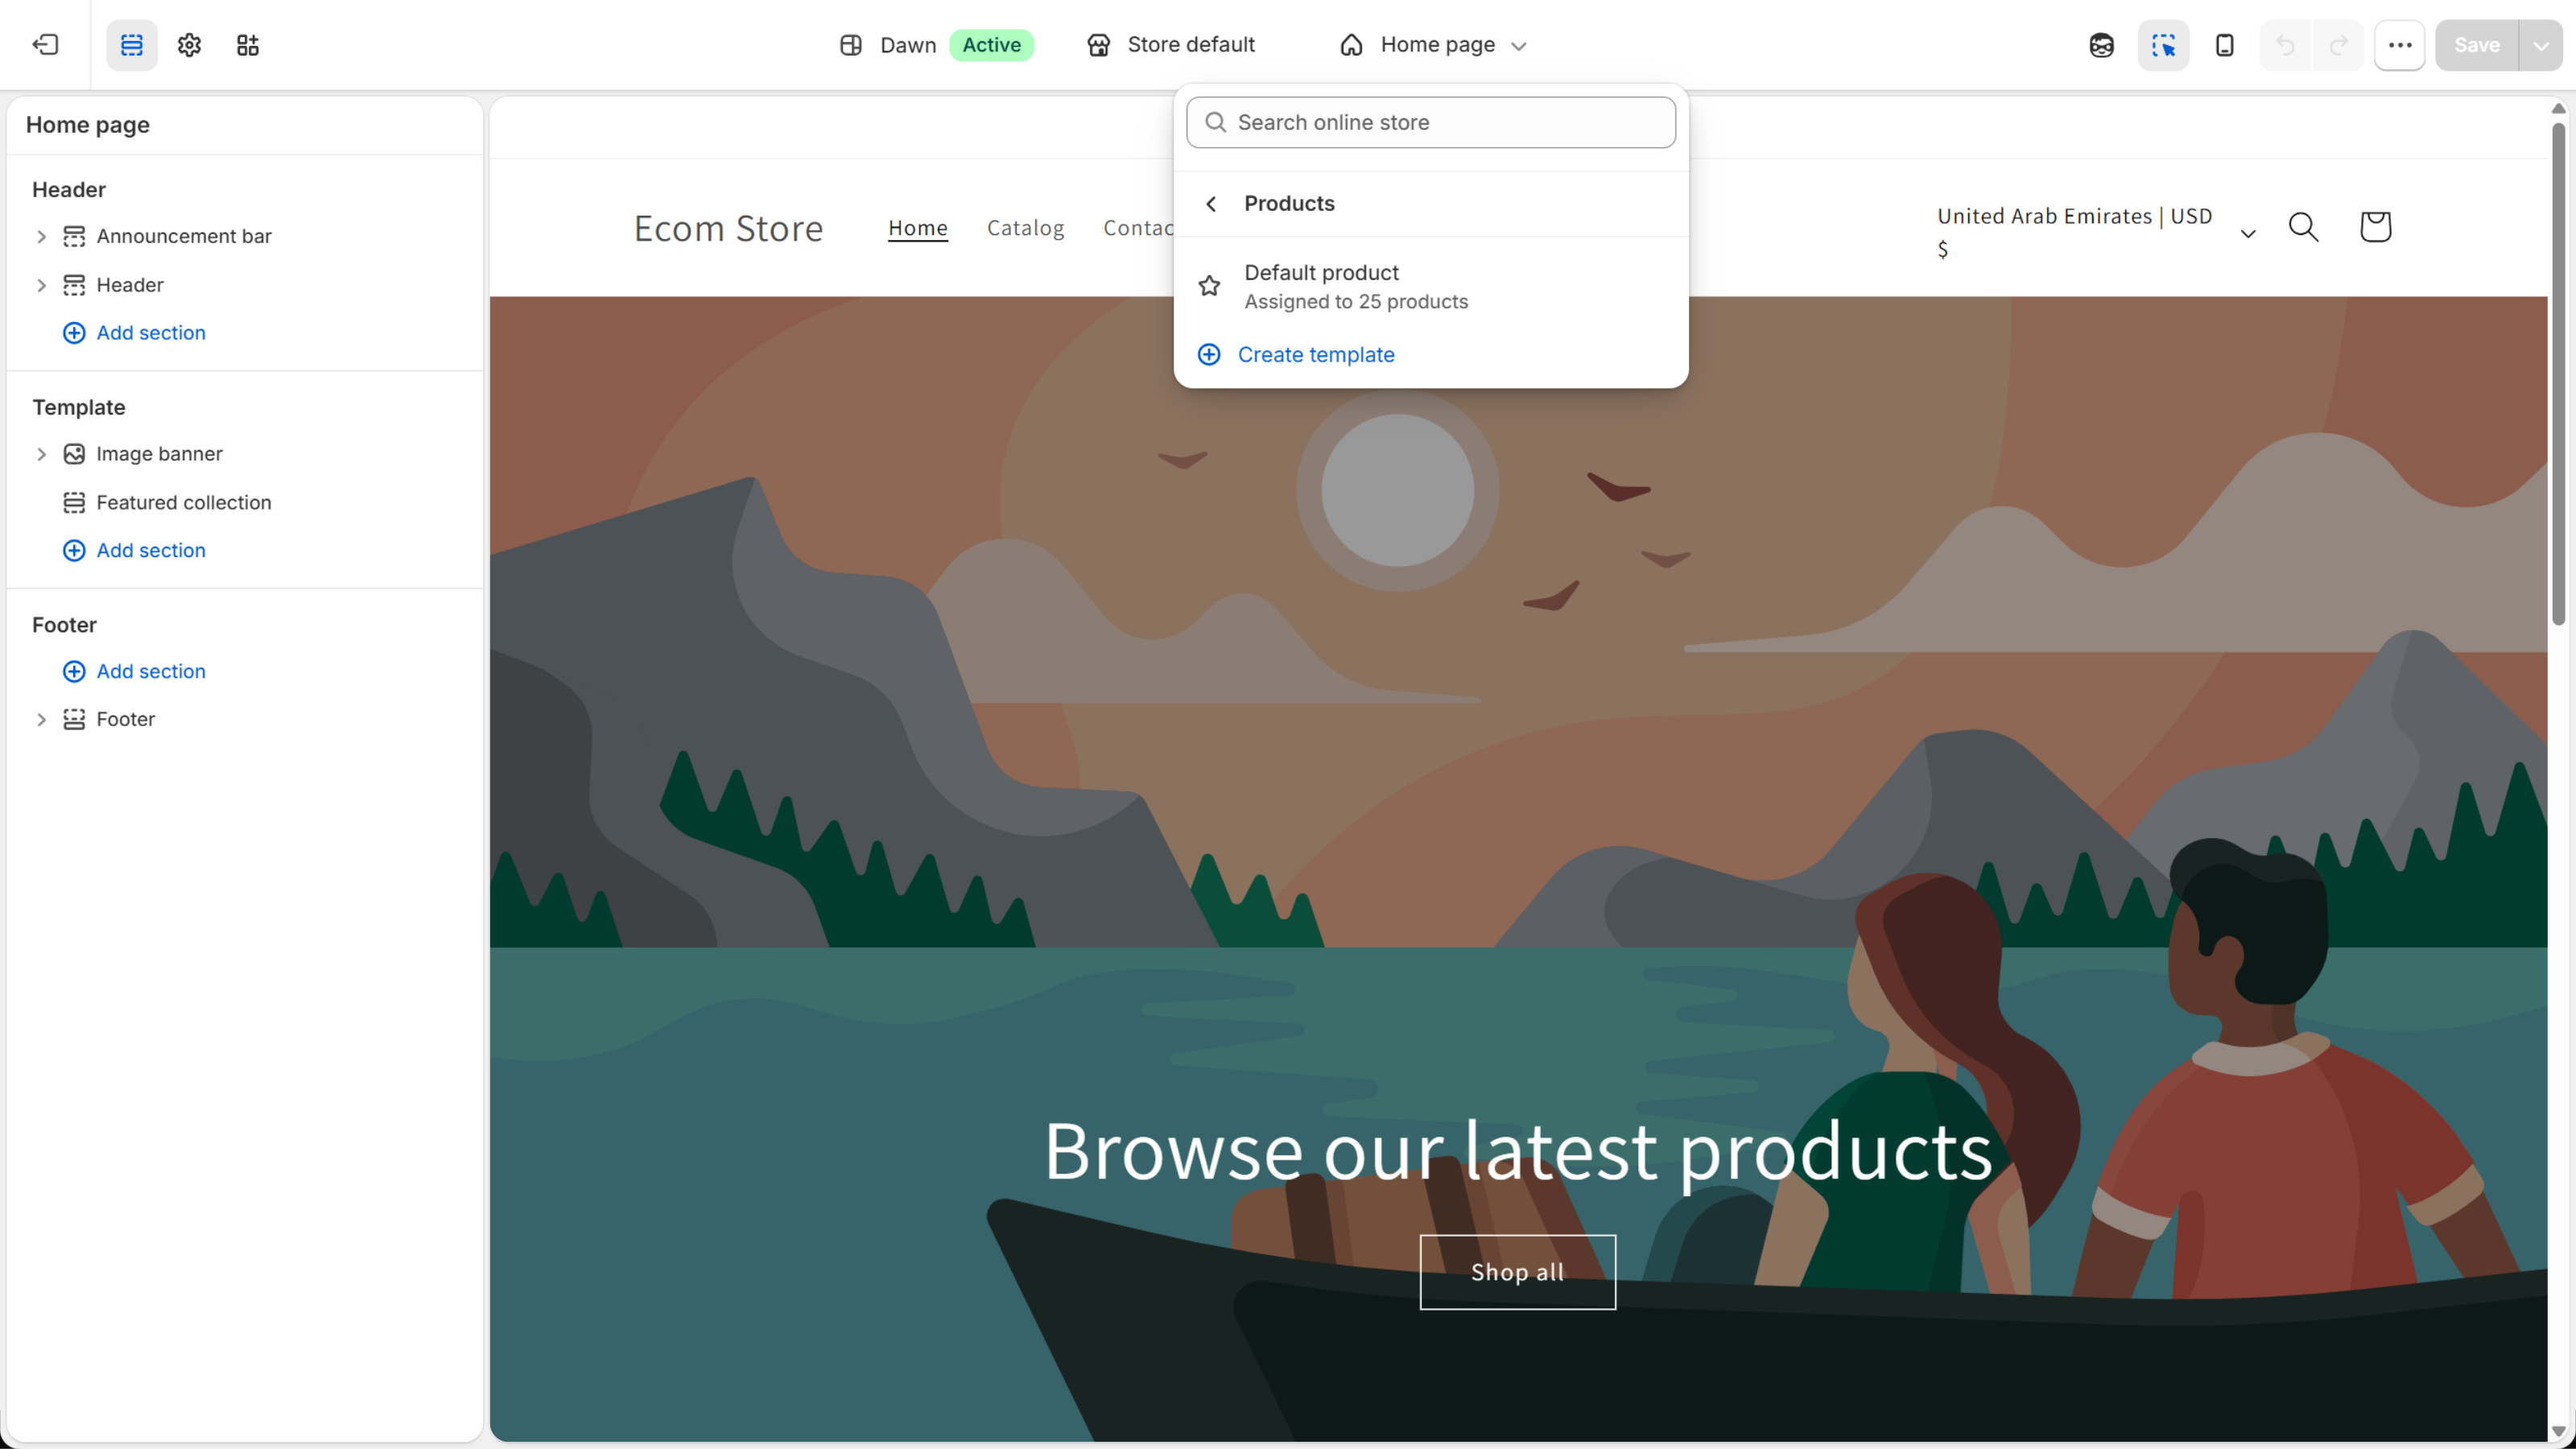Click the undo arrow
Viewport: 2576px width, 1449px height.
pos(2286,45)
